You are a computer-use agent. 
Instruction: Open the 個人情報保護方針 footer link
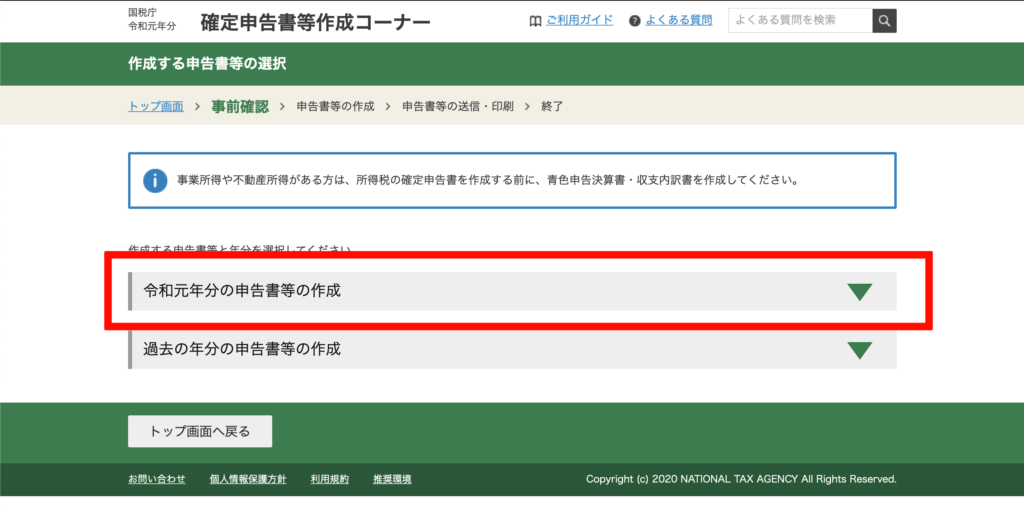[248, 479]
